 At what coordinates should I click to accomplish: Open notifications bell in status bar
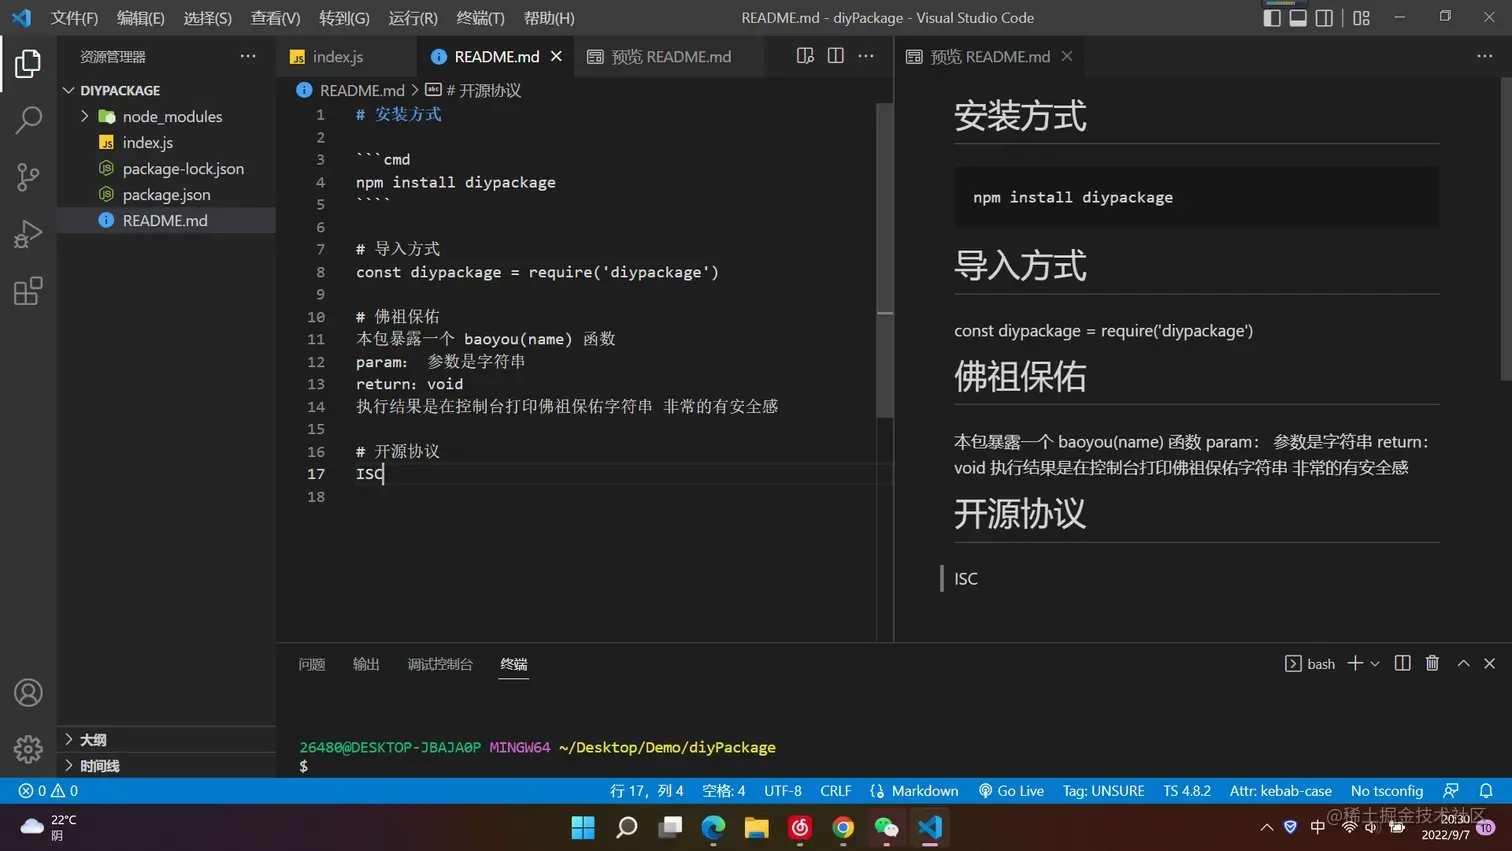coord(1486,791)
